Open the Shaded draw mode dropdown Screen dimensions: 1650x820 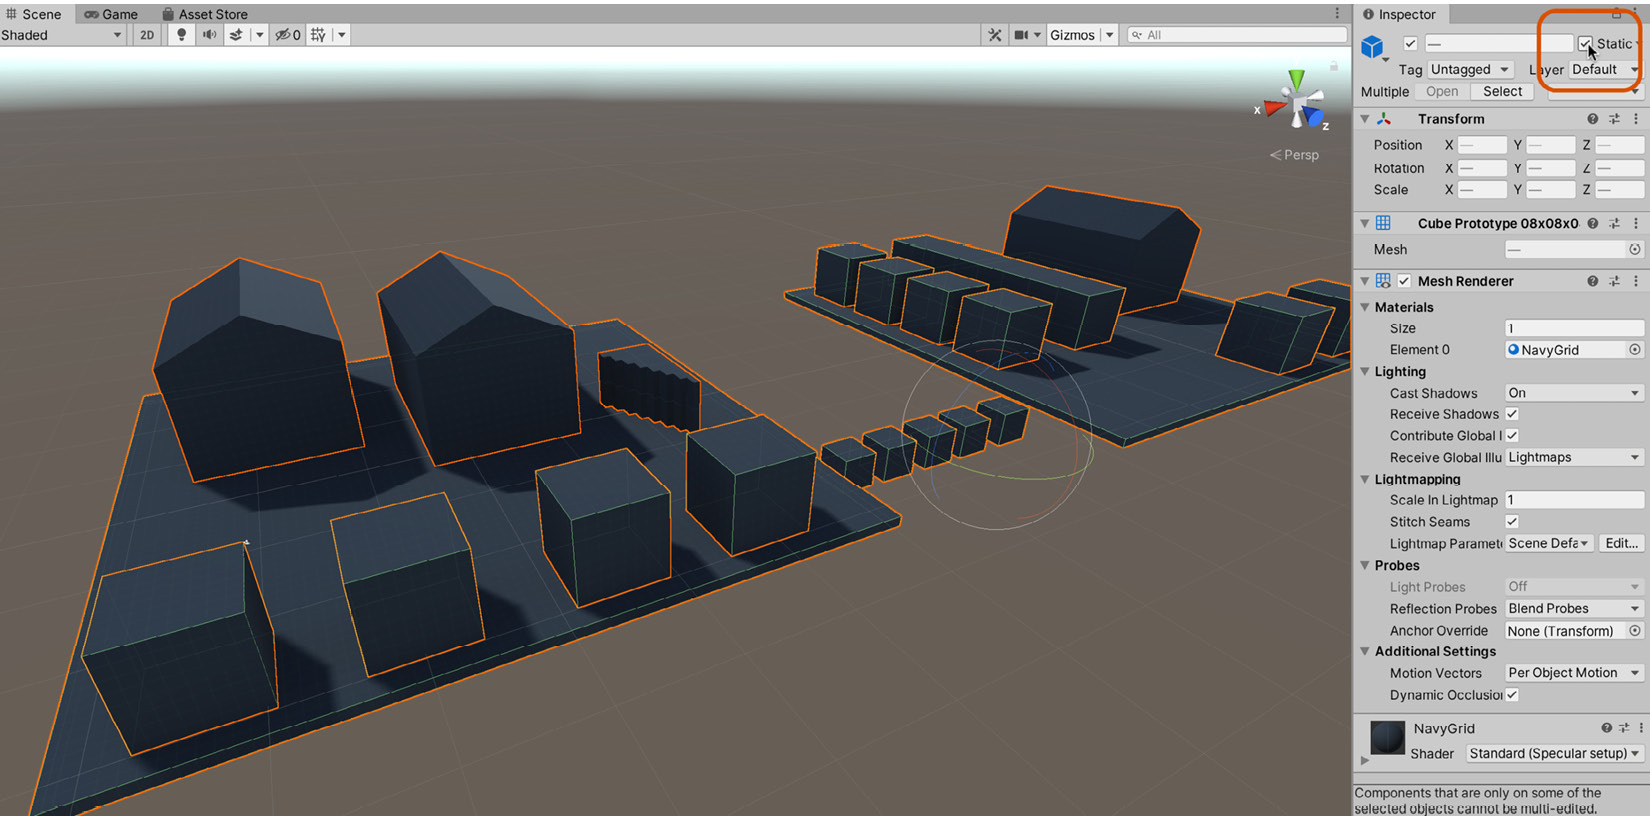point(62,35)
